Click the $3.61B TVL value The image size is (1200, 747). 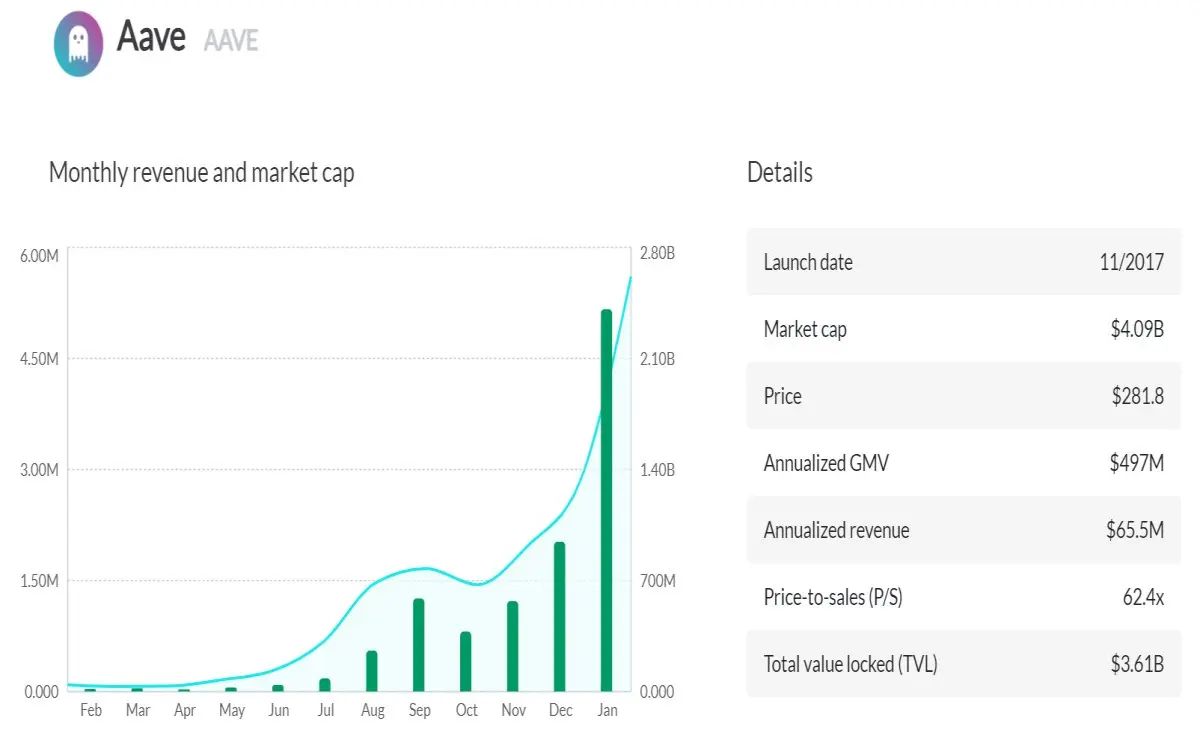1137,664
